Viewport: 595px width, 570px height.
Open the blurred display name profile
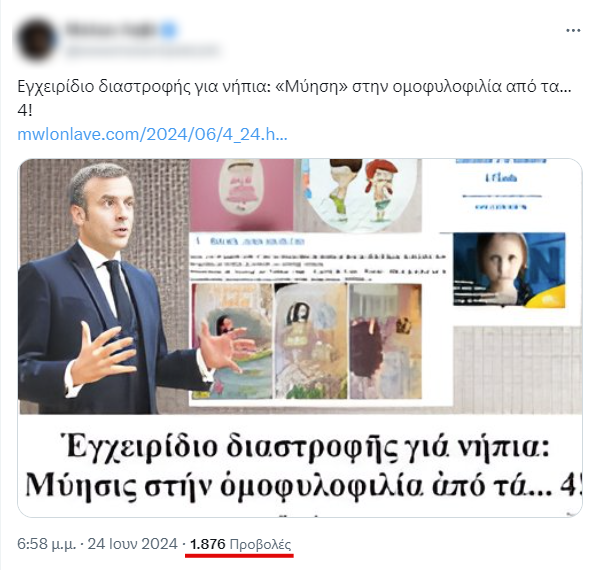[112, 30]
